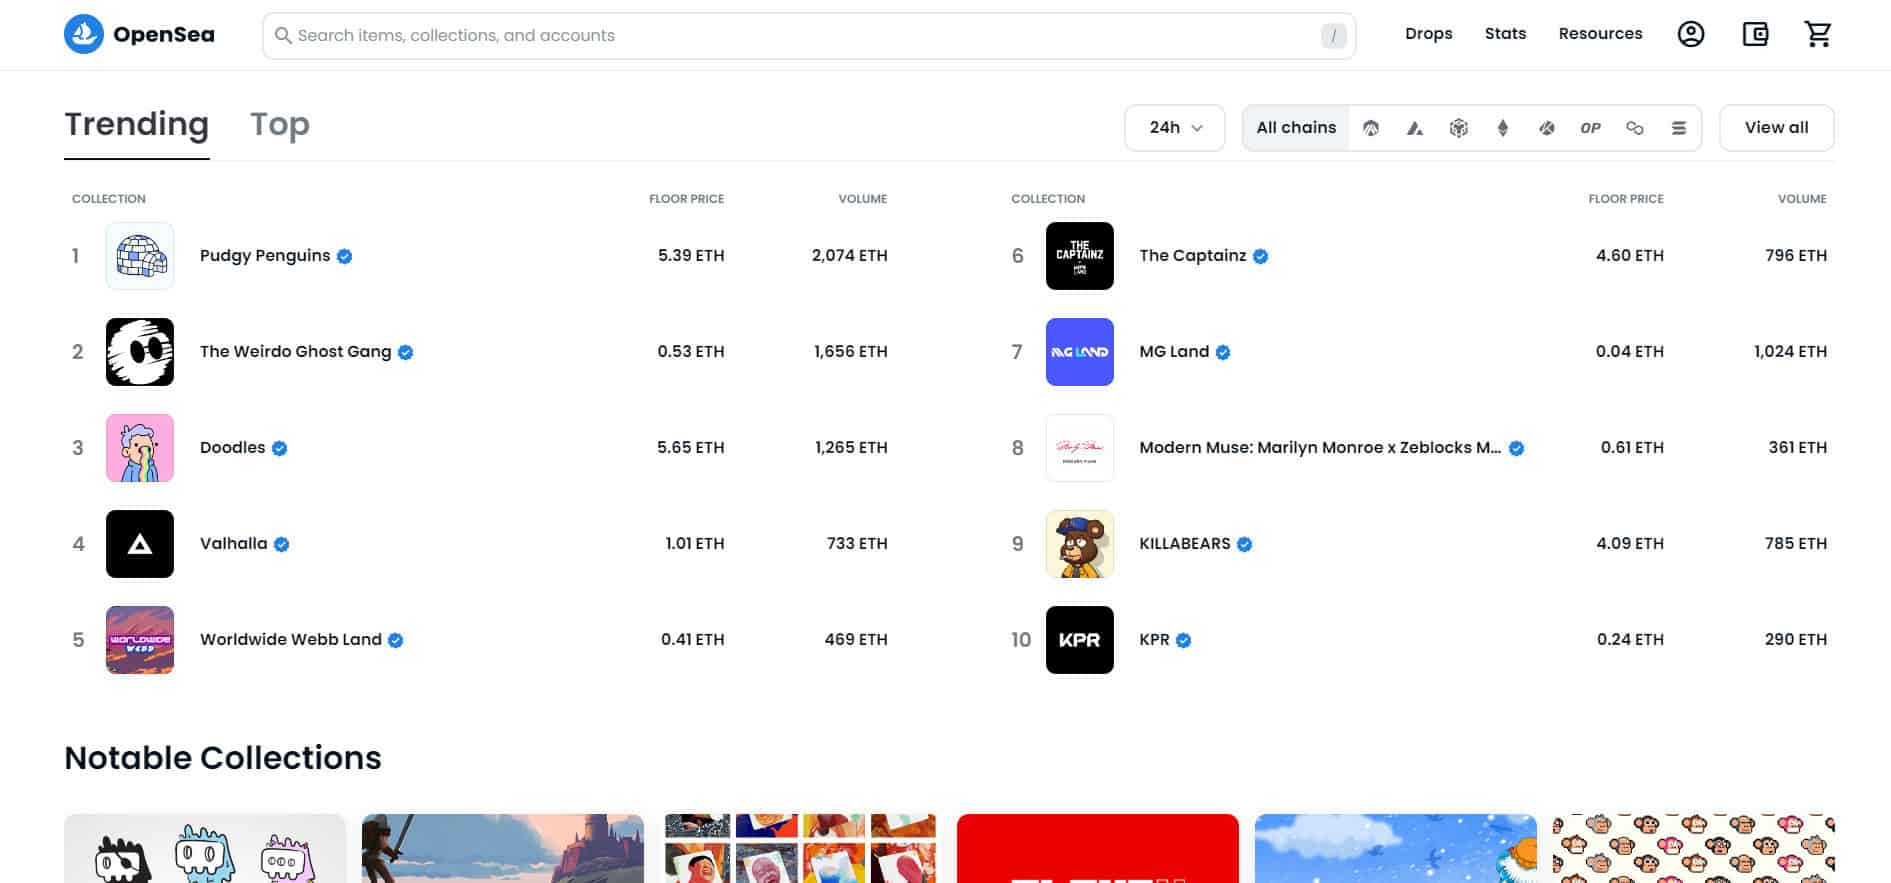1891x883 pixels.
Task: Filter by BNB Chain cube icon
Action: tap(1459, 128)
